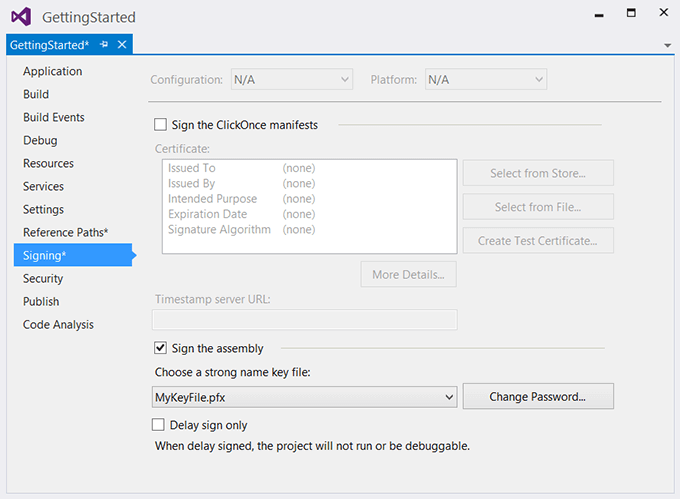The image size is (680, 499).
Task: Open the Resources page
Action: tap(48, 163)
